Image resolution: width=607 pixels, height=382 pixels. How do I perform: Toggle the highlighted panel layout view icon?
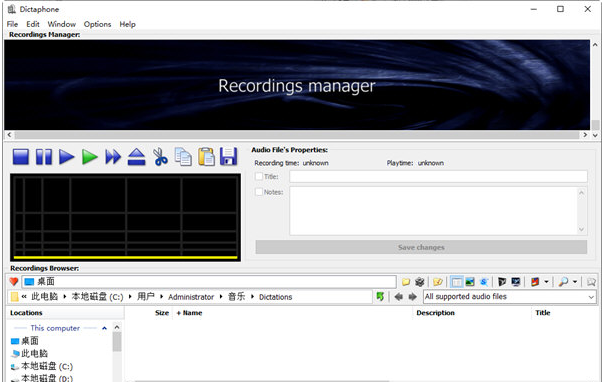click(x=456, y=282)
